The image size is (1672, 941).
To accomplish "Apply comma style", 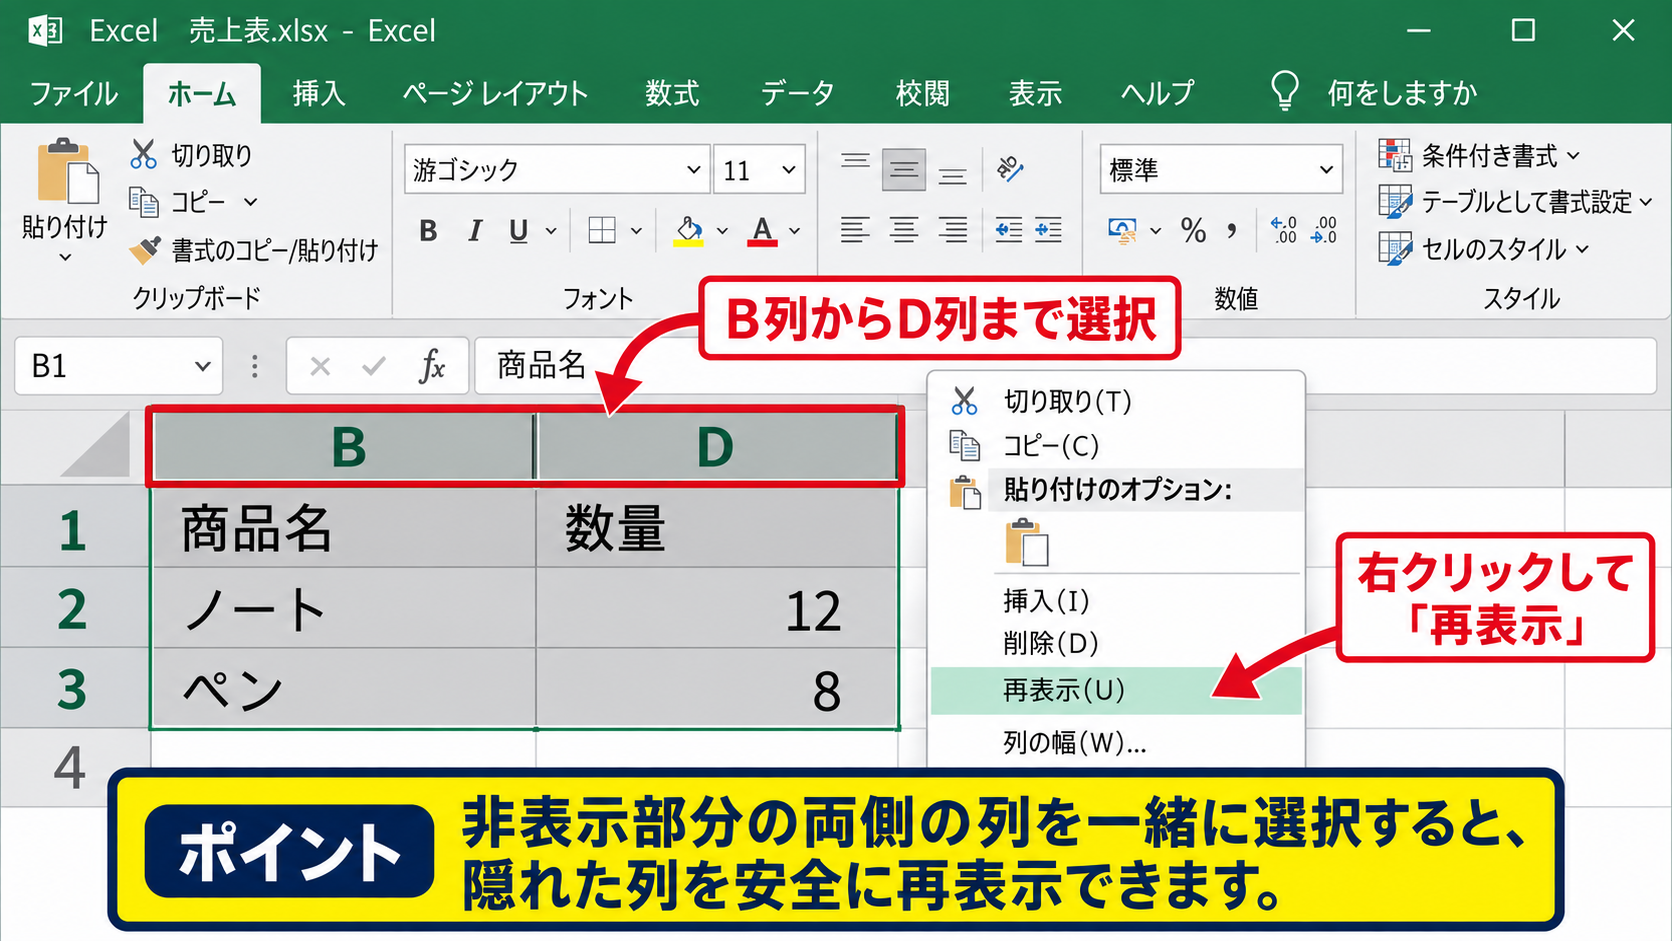I will [1232, 231].
